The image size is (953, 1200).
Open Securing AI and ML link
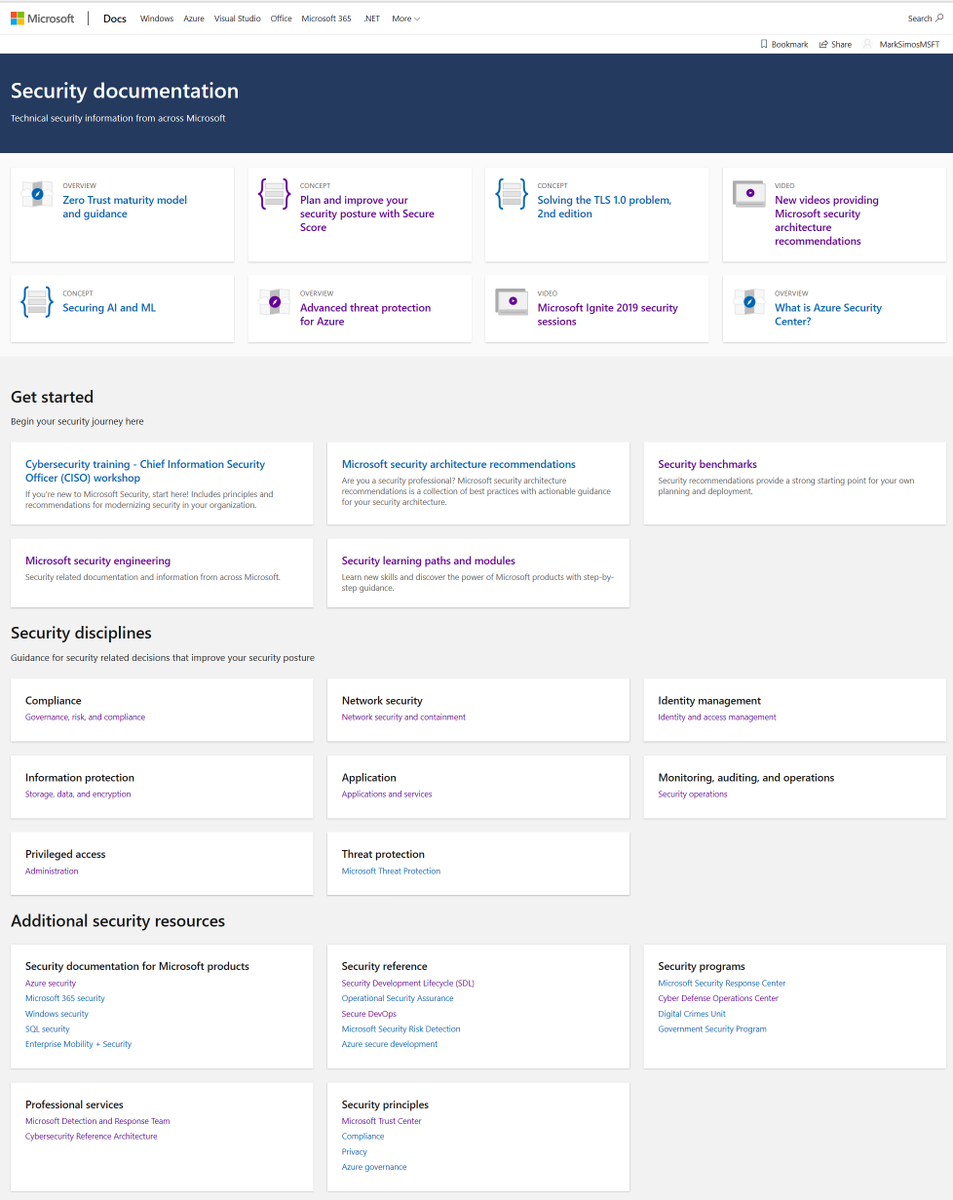click(x=109, y=308)
